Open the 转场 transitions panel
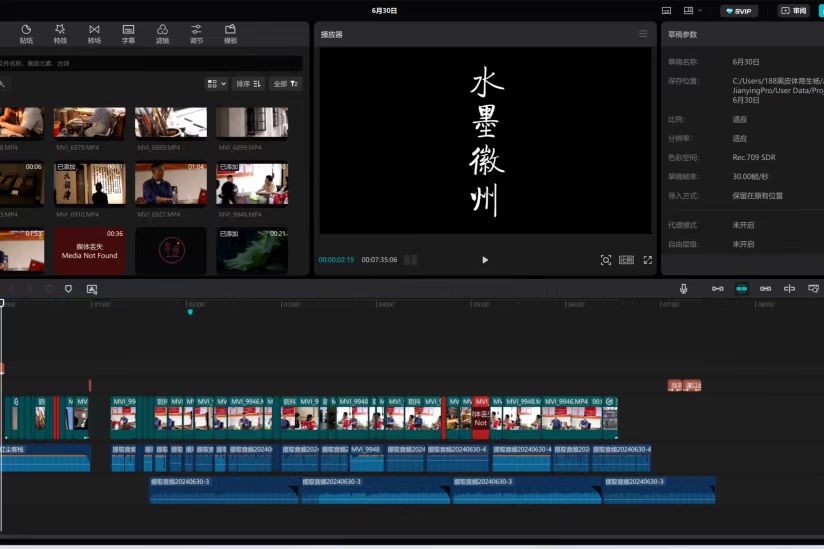 pyautogui.click(x=94, y=34)
